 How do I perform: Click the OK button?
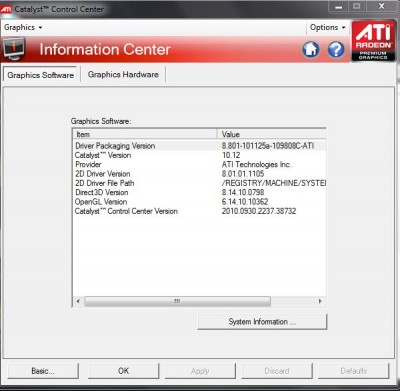pos(123,371)
